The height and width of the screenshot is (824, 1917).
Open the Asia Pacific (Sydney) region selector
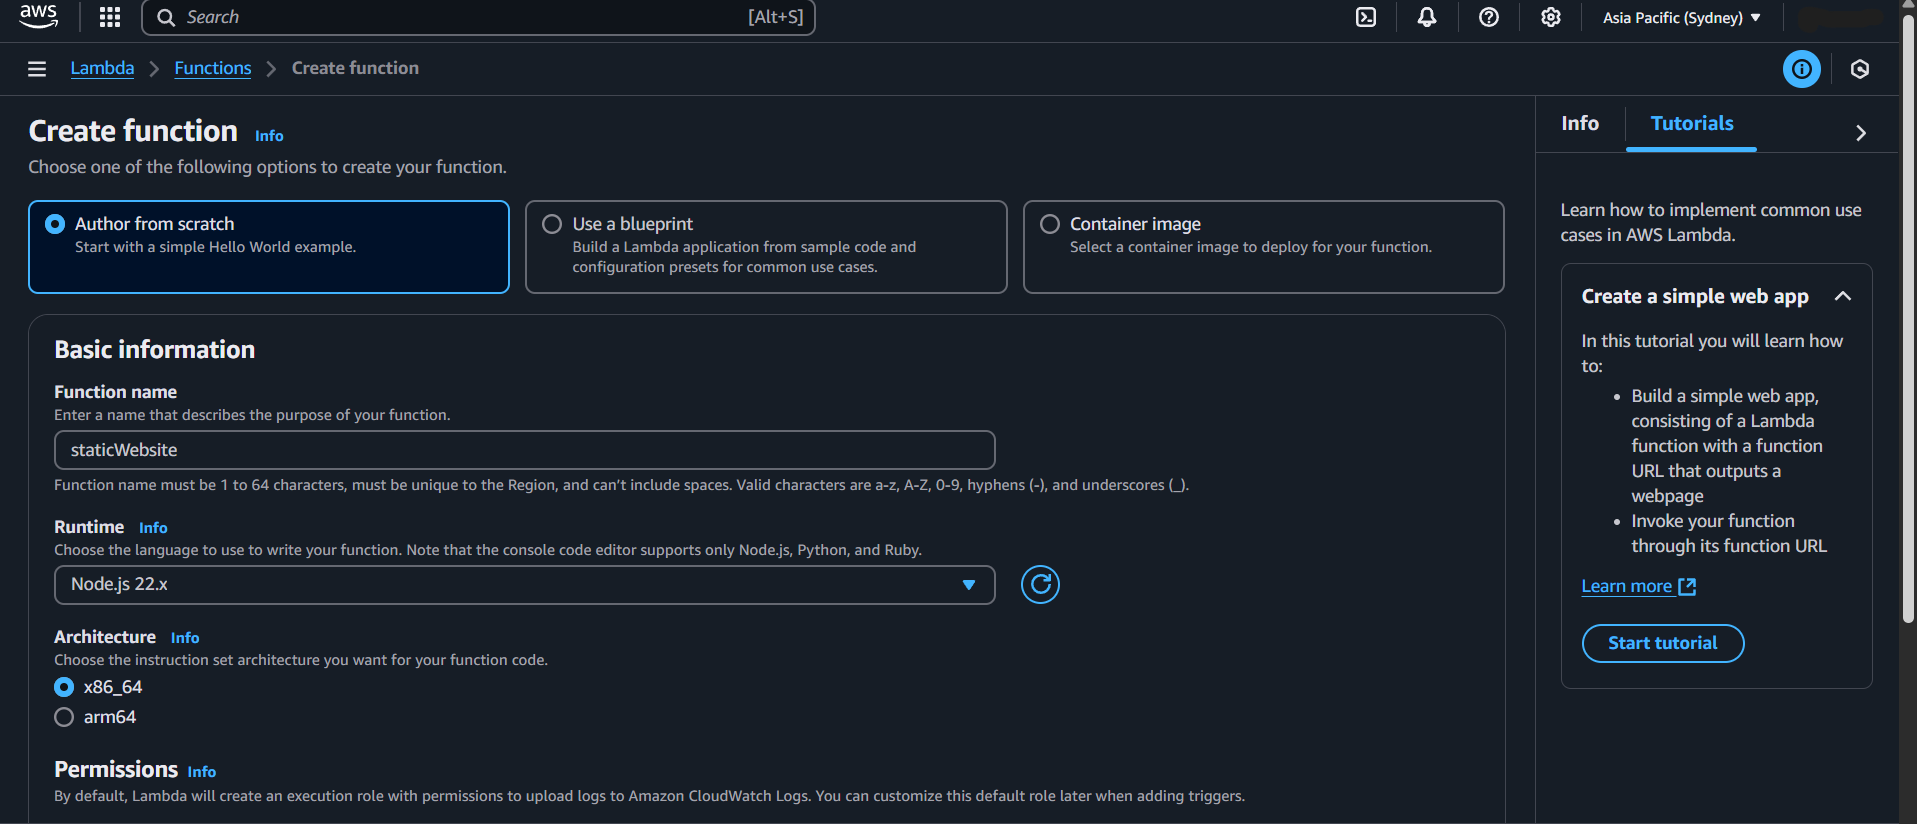tap(1682, 18)
